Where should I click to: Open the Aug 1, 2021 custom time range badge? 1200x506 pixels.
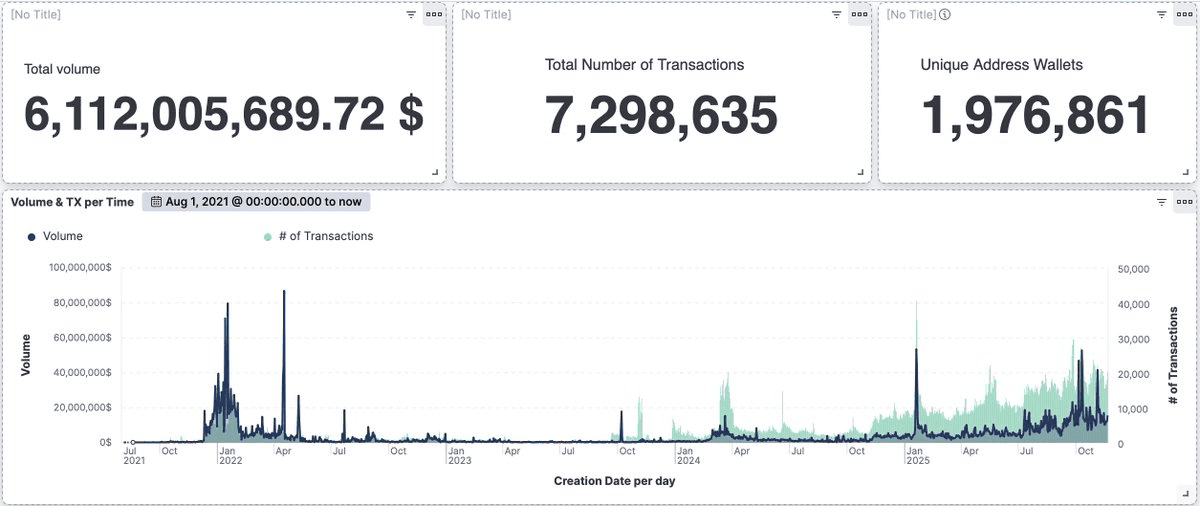coord(256,202)
